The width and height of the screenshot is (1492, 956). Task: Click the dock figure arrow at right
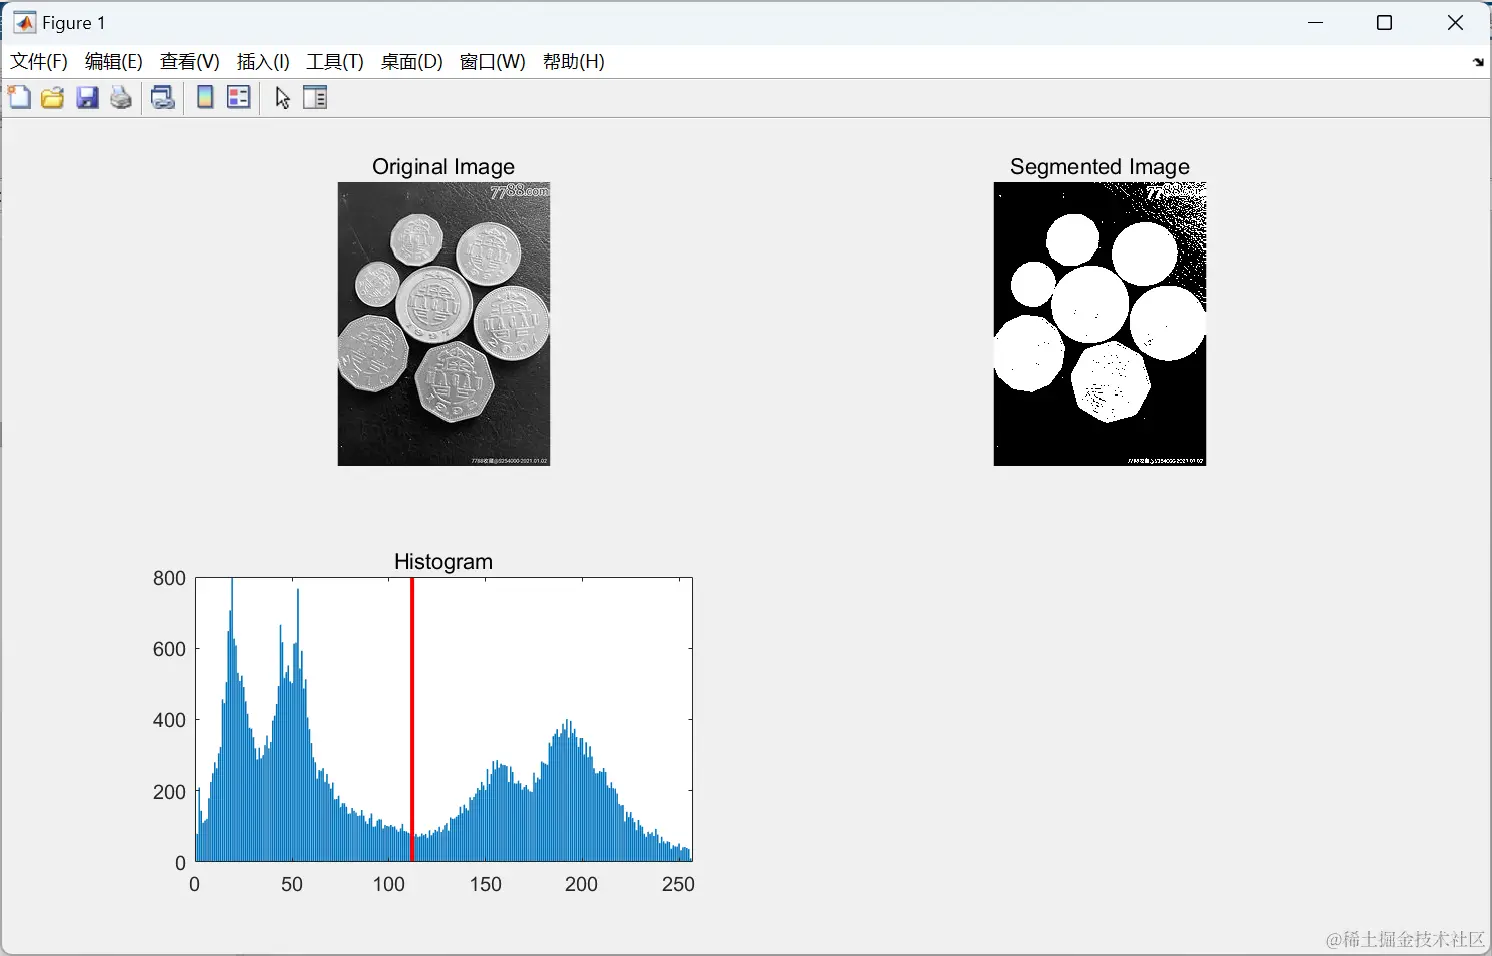pos(1478,62)
